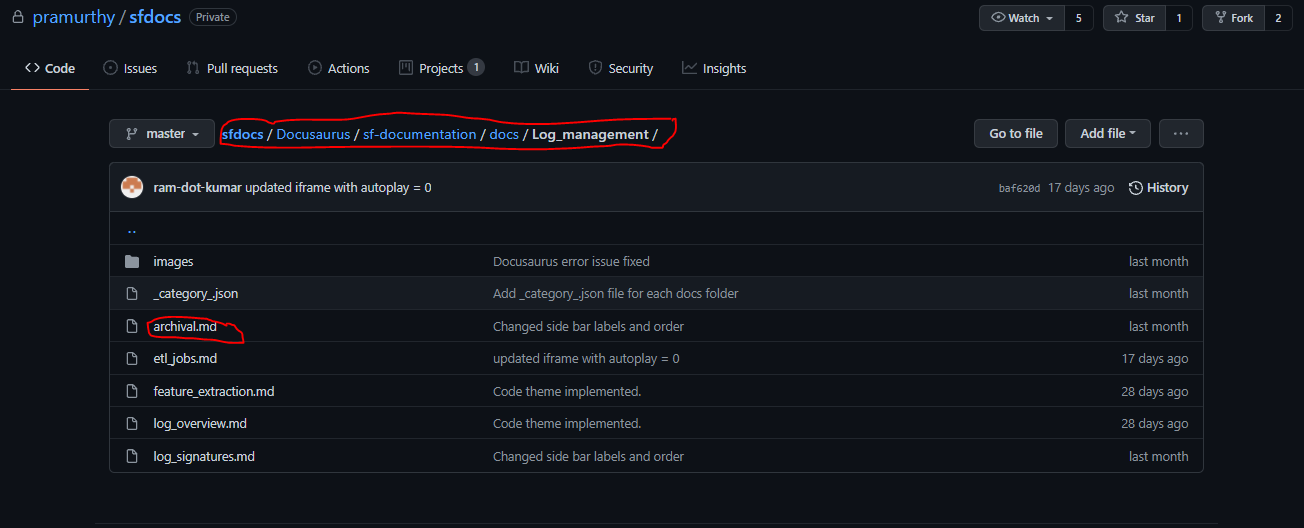Open the etl_jobs.md file
Viewport: 1304px width, 528px height.
click(x=185, y=359)
